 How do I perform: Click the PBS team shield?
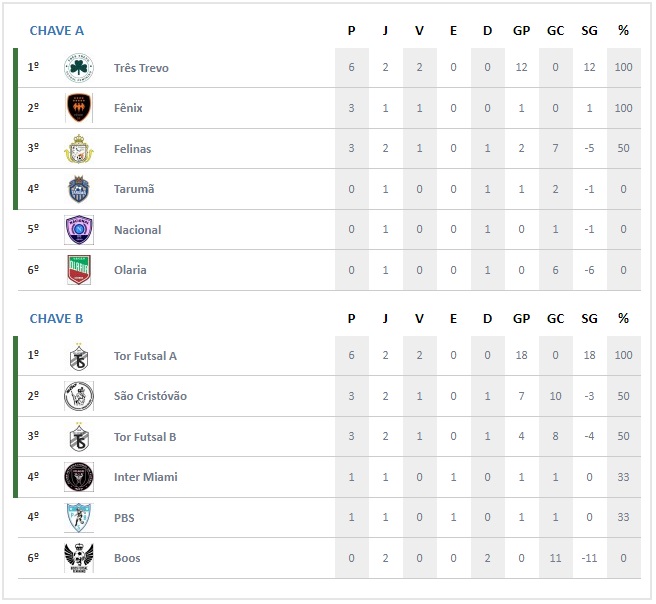coord(79,517)
